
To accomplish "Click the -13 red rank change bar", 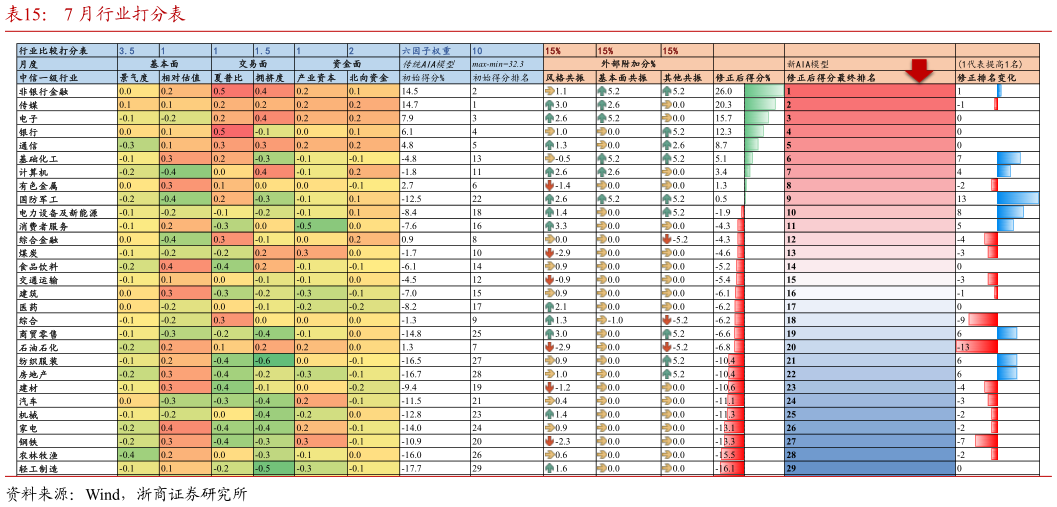I will 977,347.
